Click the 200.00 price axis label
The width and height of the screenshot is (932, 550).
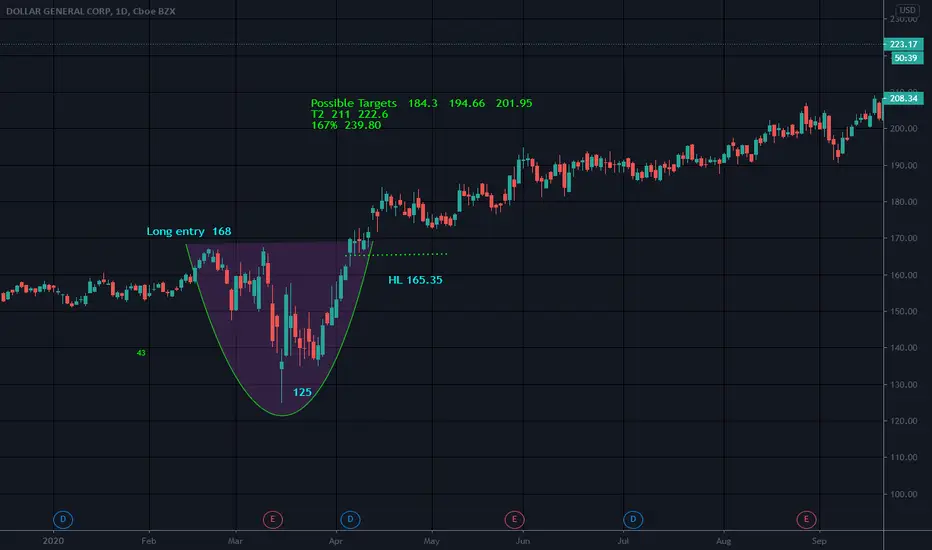pos(903,128)
